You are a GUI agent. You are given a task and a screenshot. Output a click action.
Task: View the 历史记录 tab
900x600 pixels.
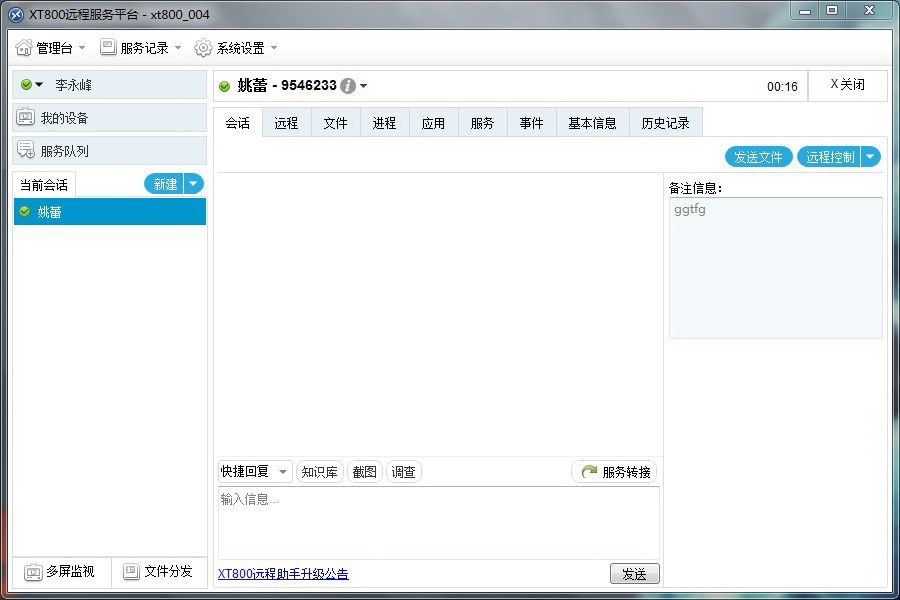pos(666,123)
